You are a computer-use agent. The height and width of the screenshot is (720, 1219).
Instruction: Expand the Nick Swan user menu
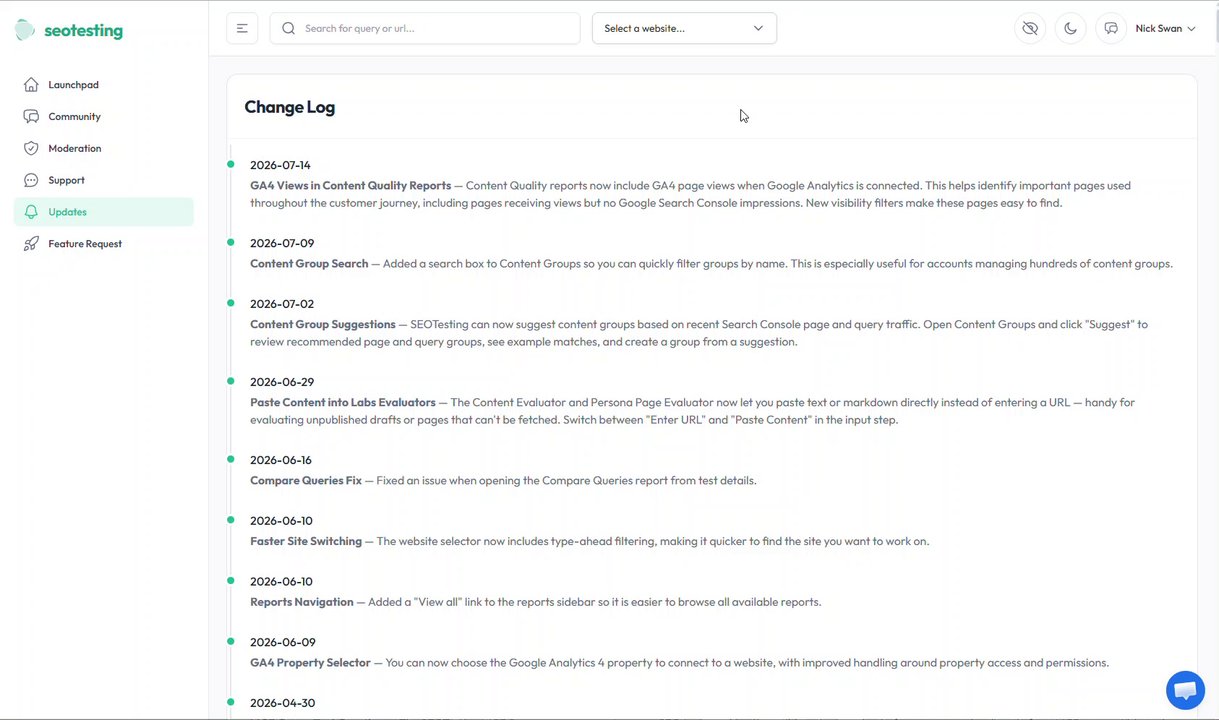1165,28
